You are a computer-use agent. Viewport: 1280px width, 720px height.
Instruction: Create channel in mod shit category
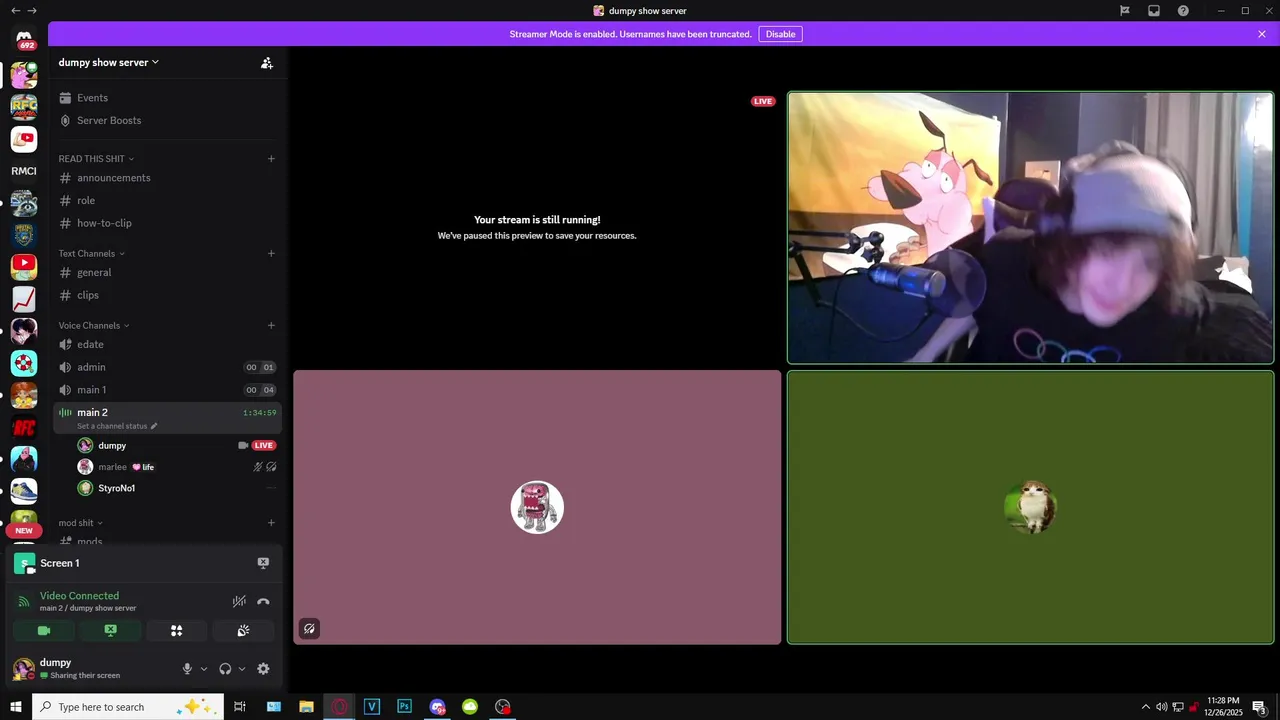271,523
